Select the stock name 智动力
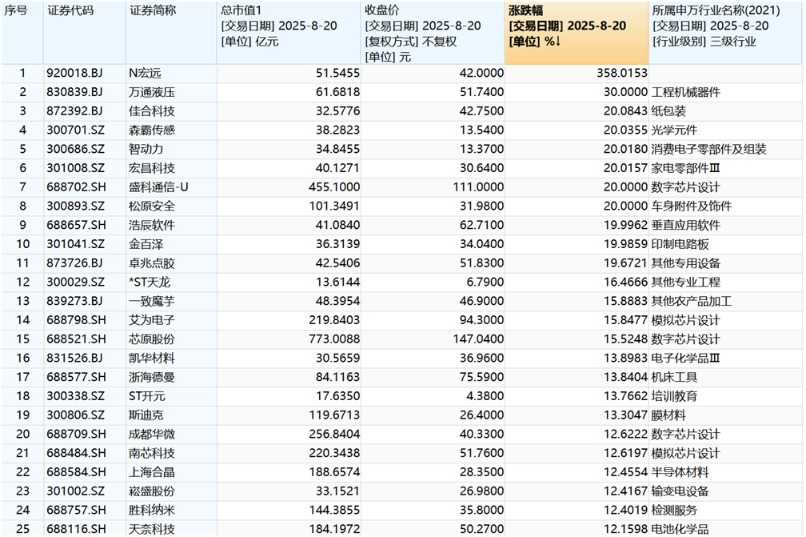Image resolution: width=806 pixels, height=537 pixels. coord(146,149)
